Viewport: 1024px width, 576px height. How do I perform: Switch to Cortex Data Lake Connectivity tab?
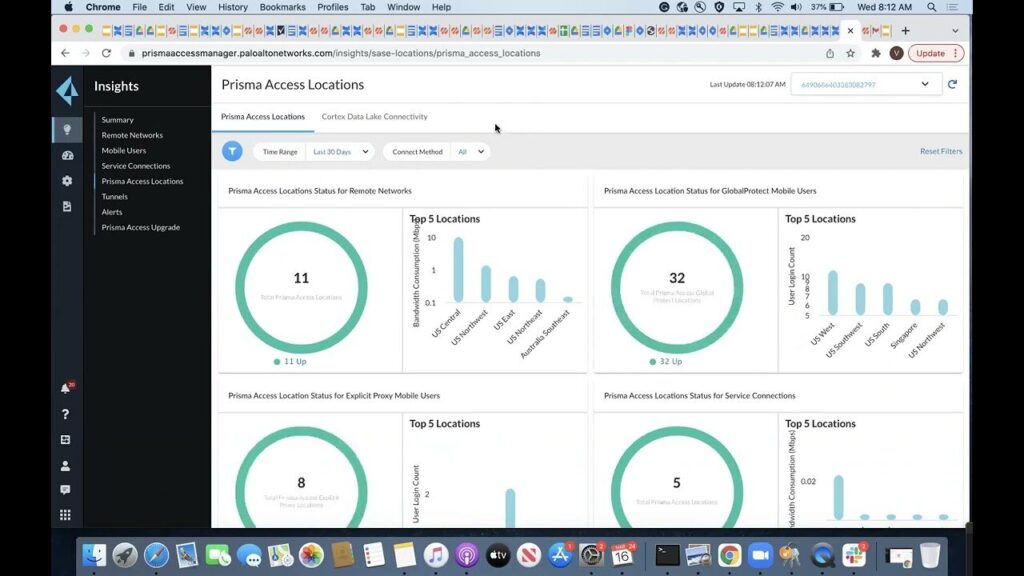pyautogui.click(x=374, y=116)
